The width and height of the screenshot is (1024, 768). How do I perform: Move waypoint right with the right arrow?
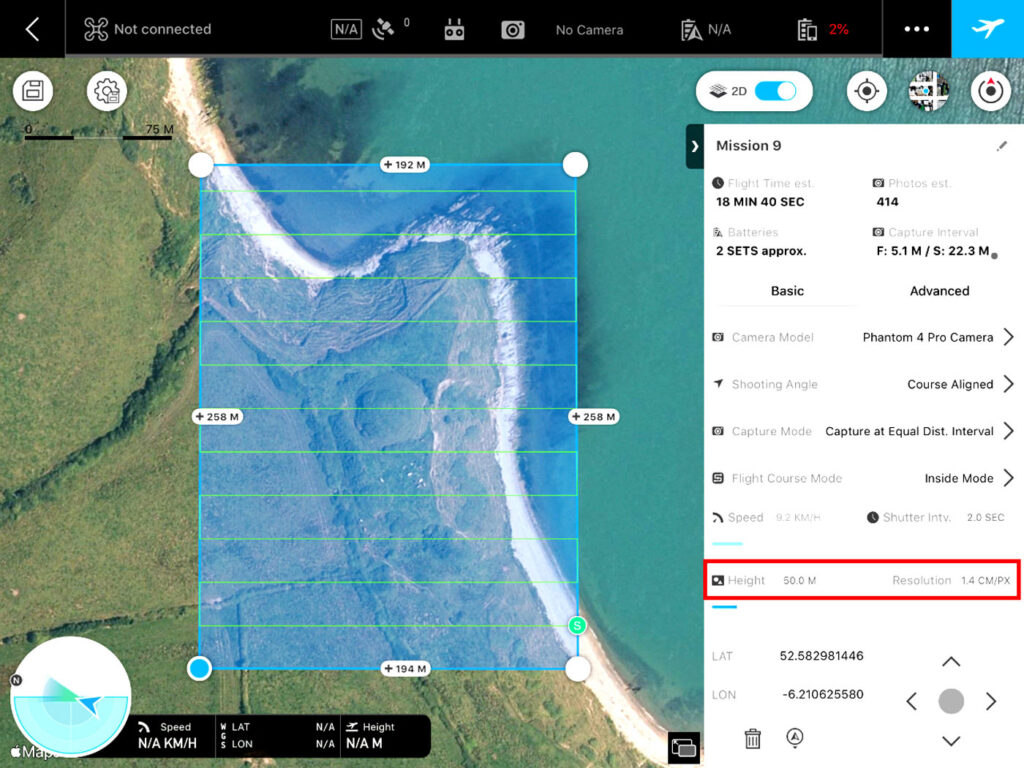click(x=991, y=701)
